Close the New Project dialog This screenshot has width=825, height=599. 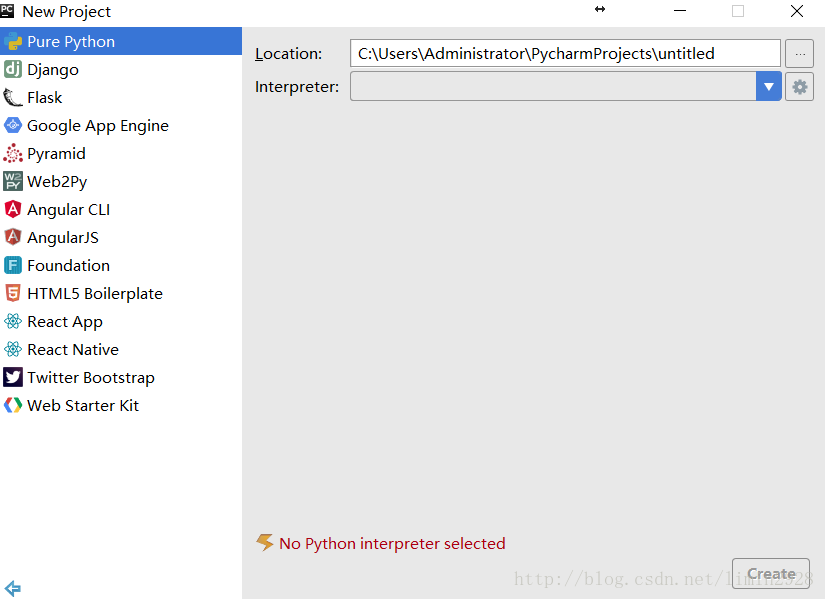pos(797,11)
